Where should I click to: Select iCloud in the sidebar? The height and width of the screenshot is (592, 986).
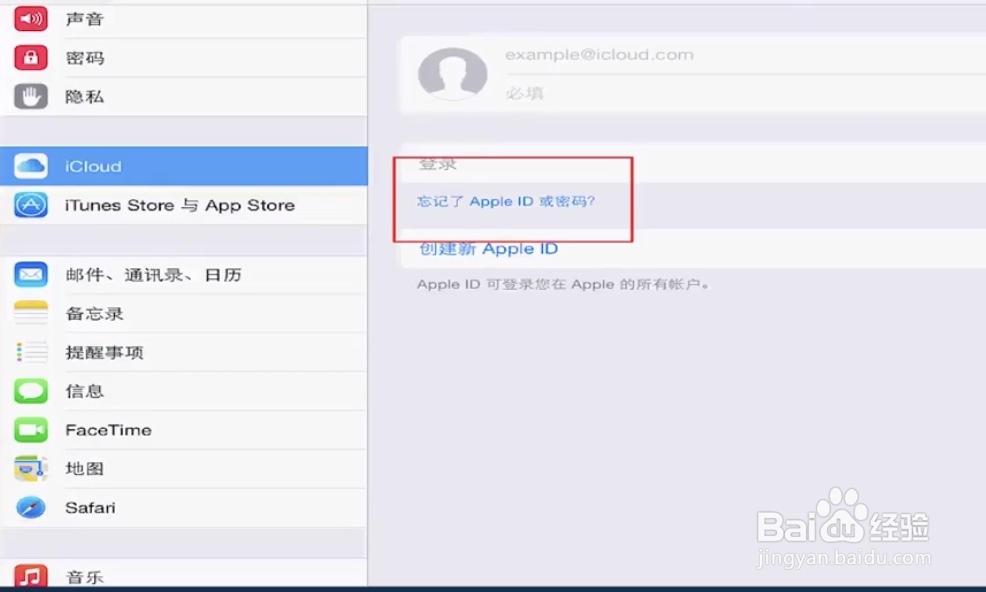pos(184,166)
